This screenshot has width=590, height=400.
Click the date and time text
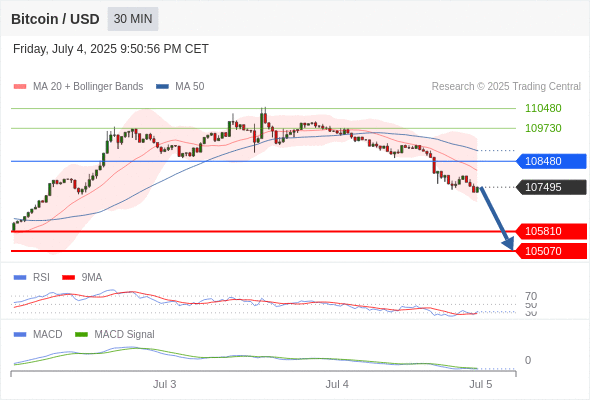pos(111,49)
